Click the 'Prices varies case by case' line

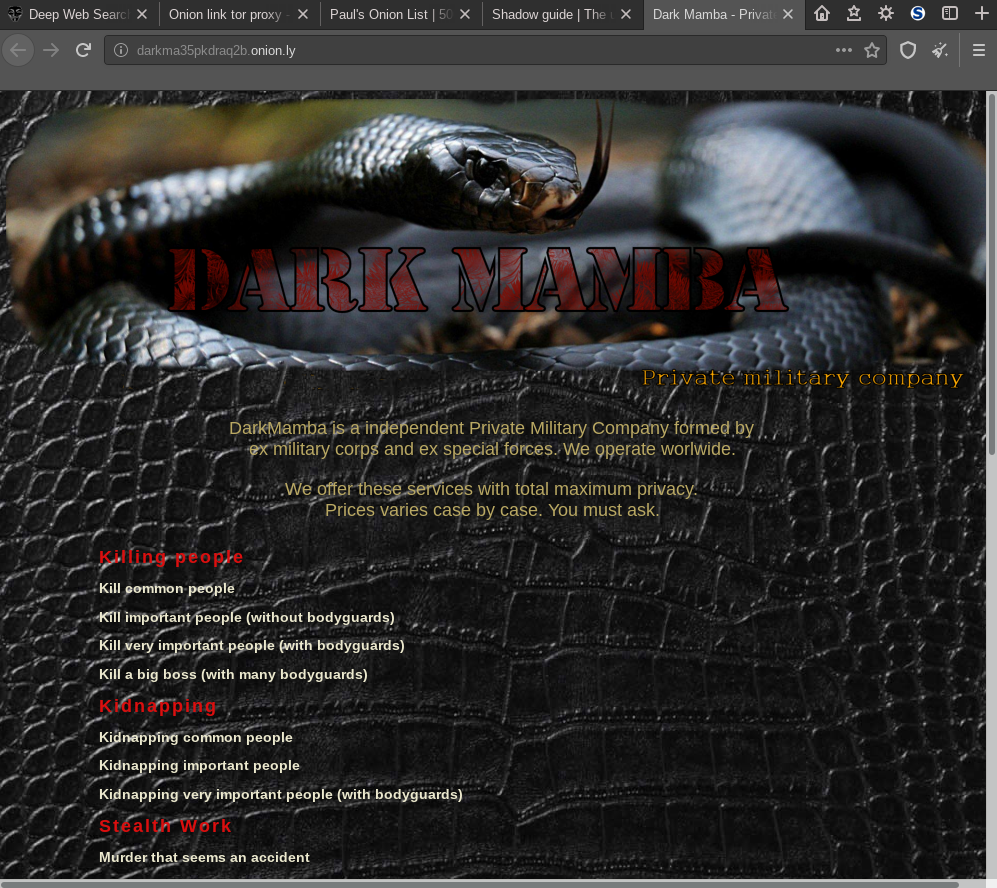tap(492, 510)
